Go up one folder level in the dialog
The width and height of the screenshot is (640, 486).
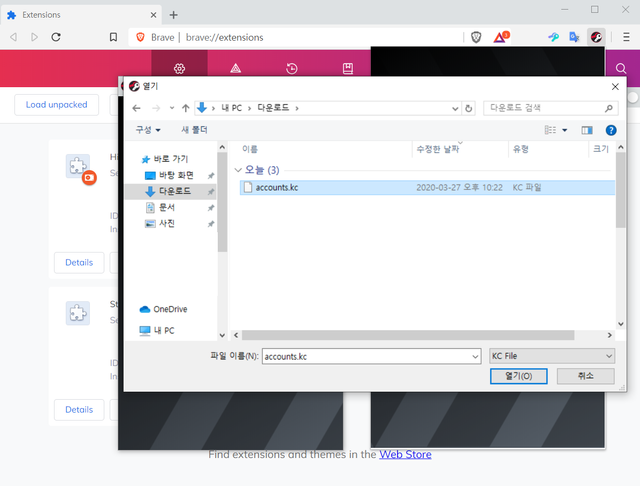click(x=186, y=108)
